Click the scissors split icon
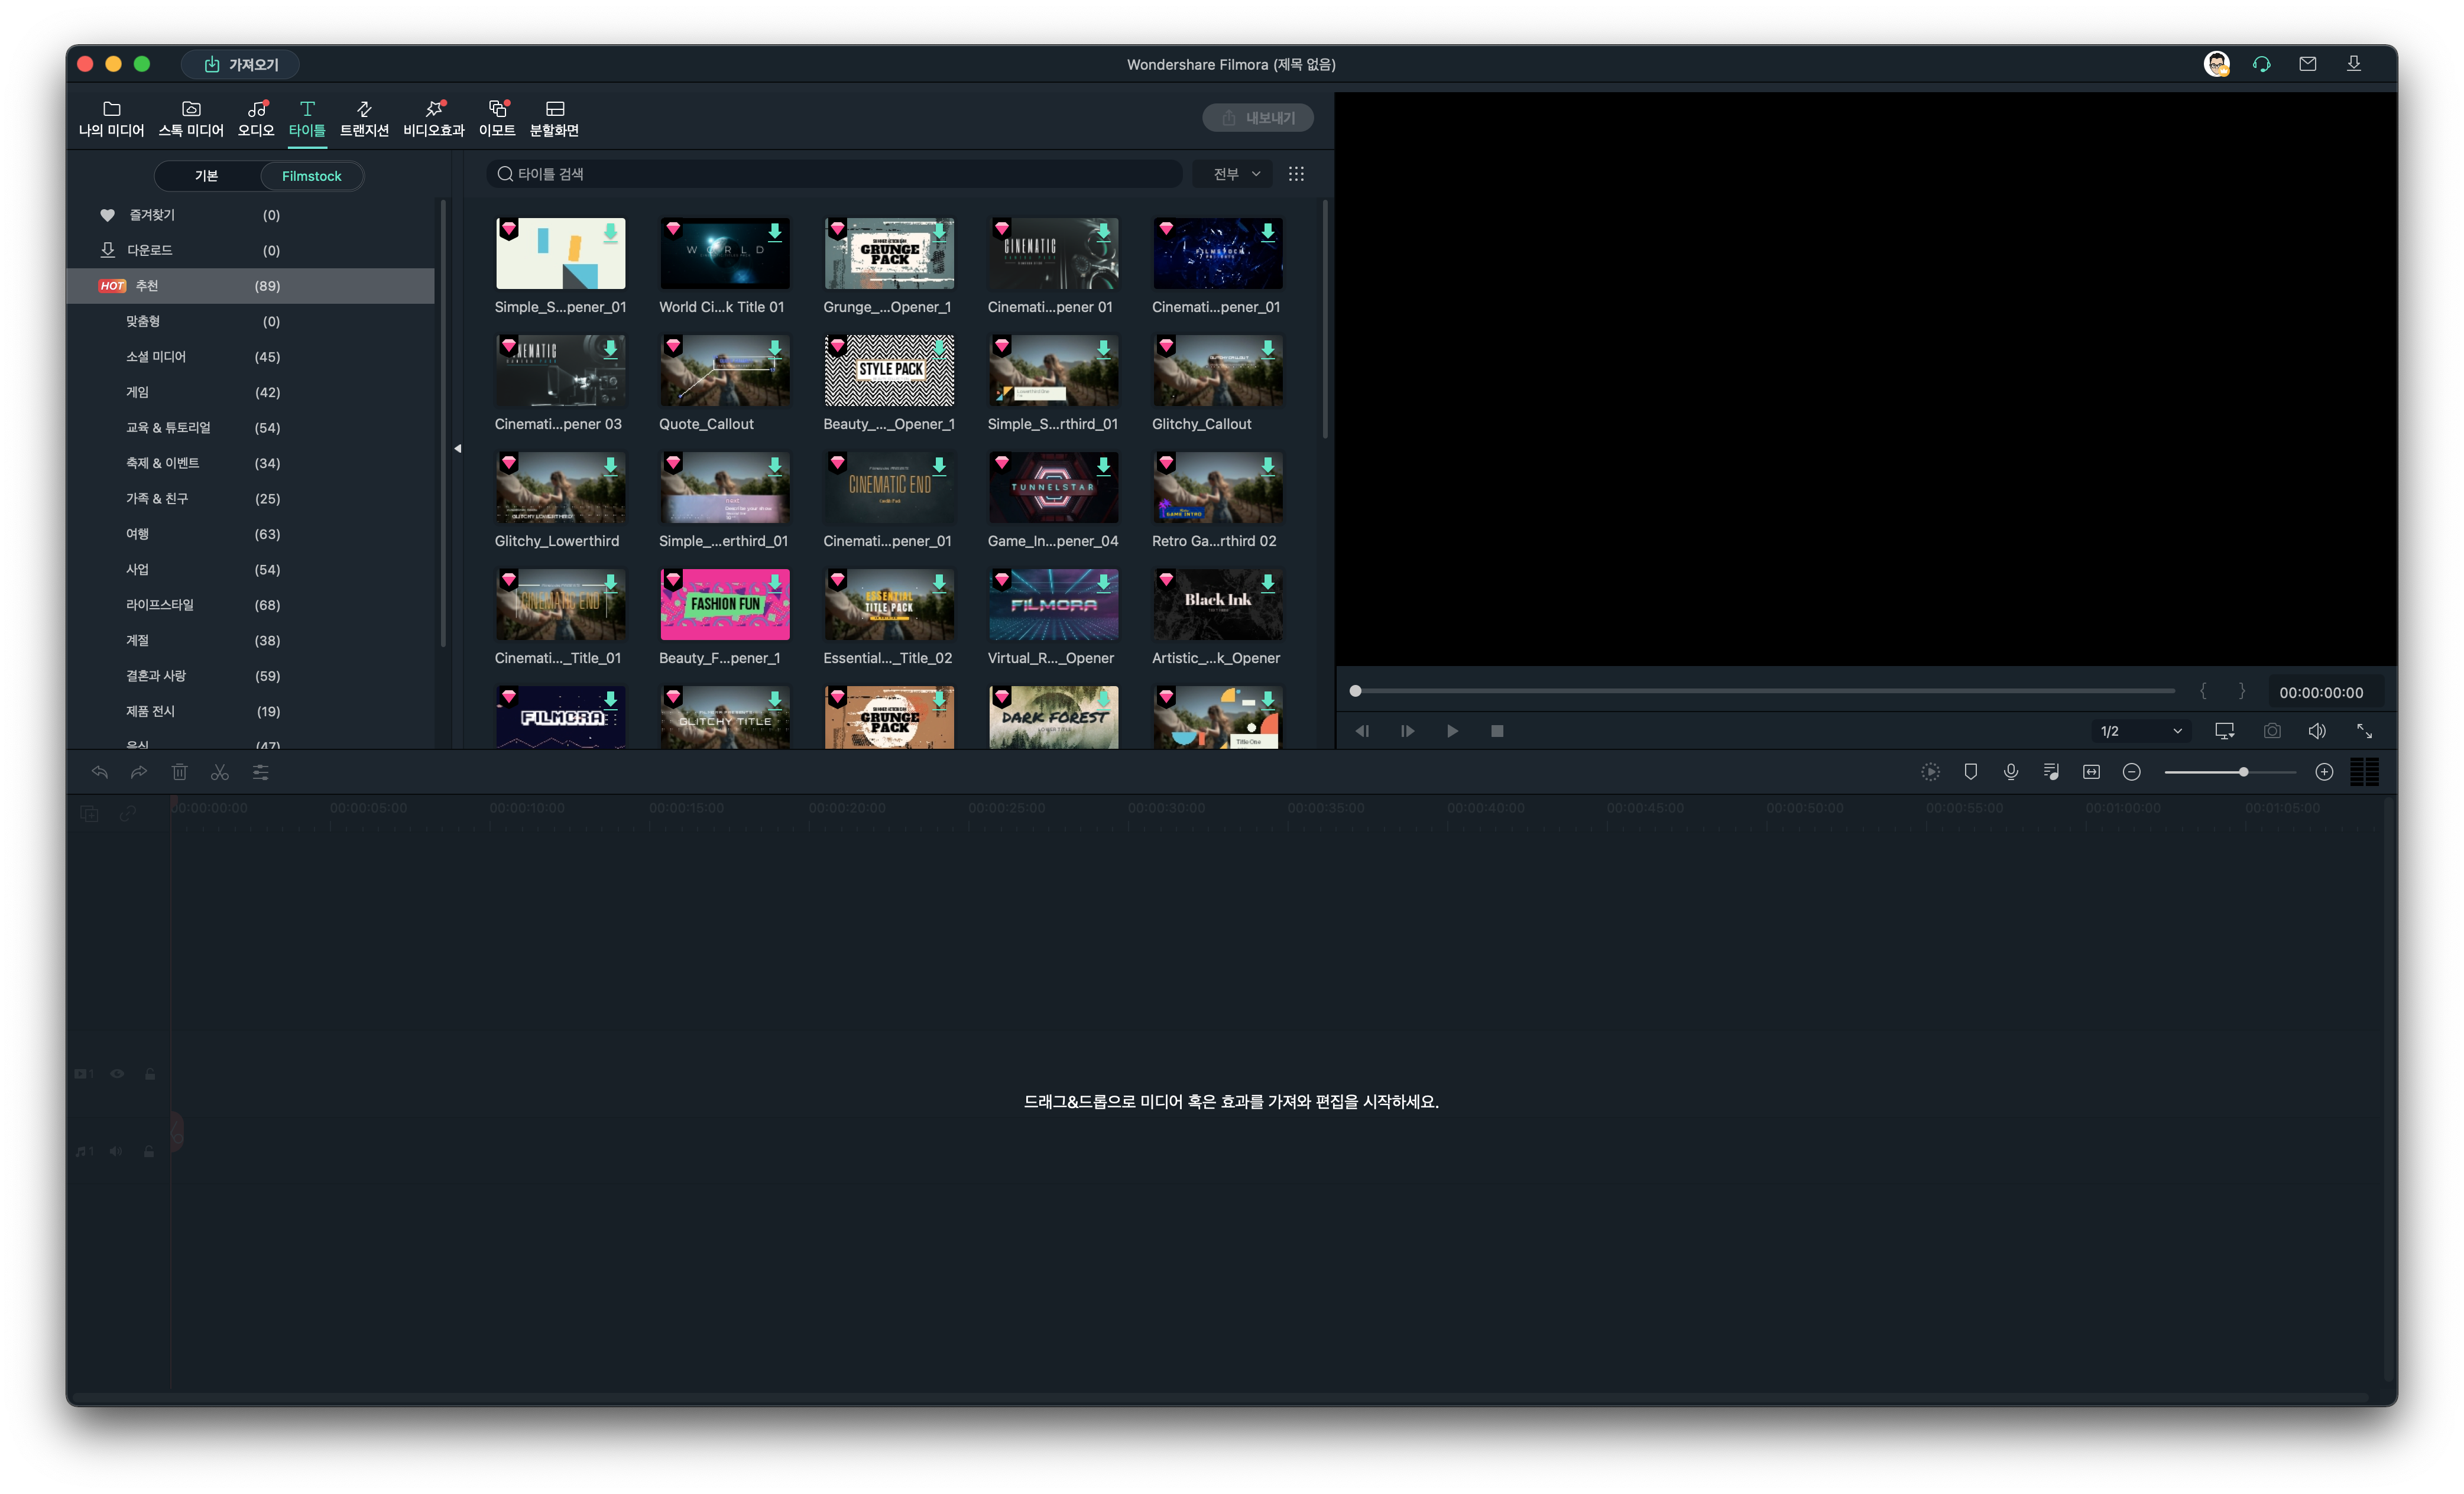This screenshot has height=1494, width=2464. pos(220,772)
